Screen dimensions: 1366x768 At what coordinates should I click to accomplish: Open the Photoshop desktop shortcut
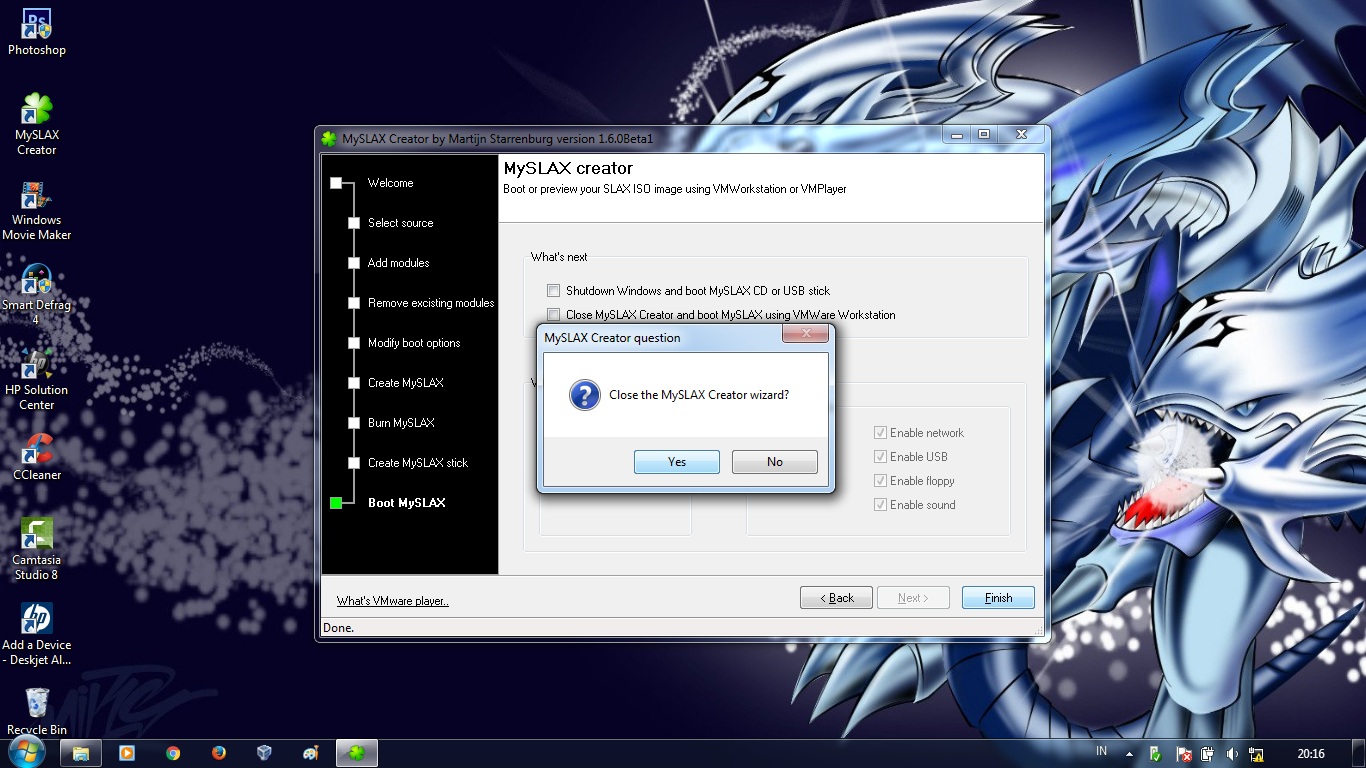[36, 32]
